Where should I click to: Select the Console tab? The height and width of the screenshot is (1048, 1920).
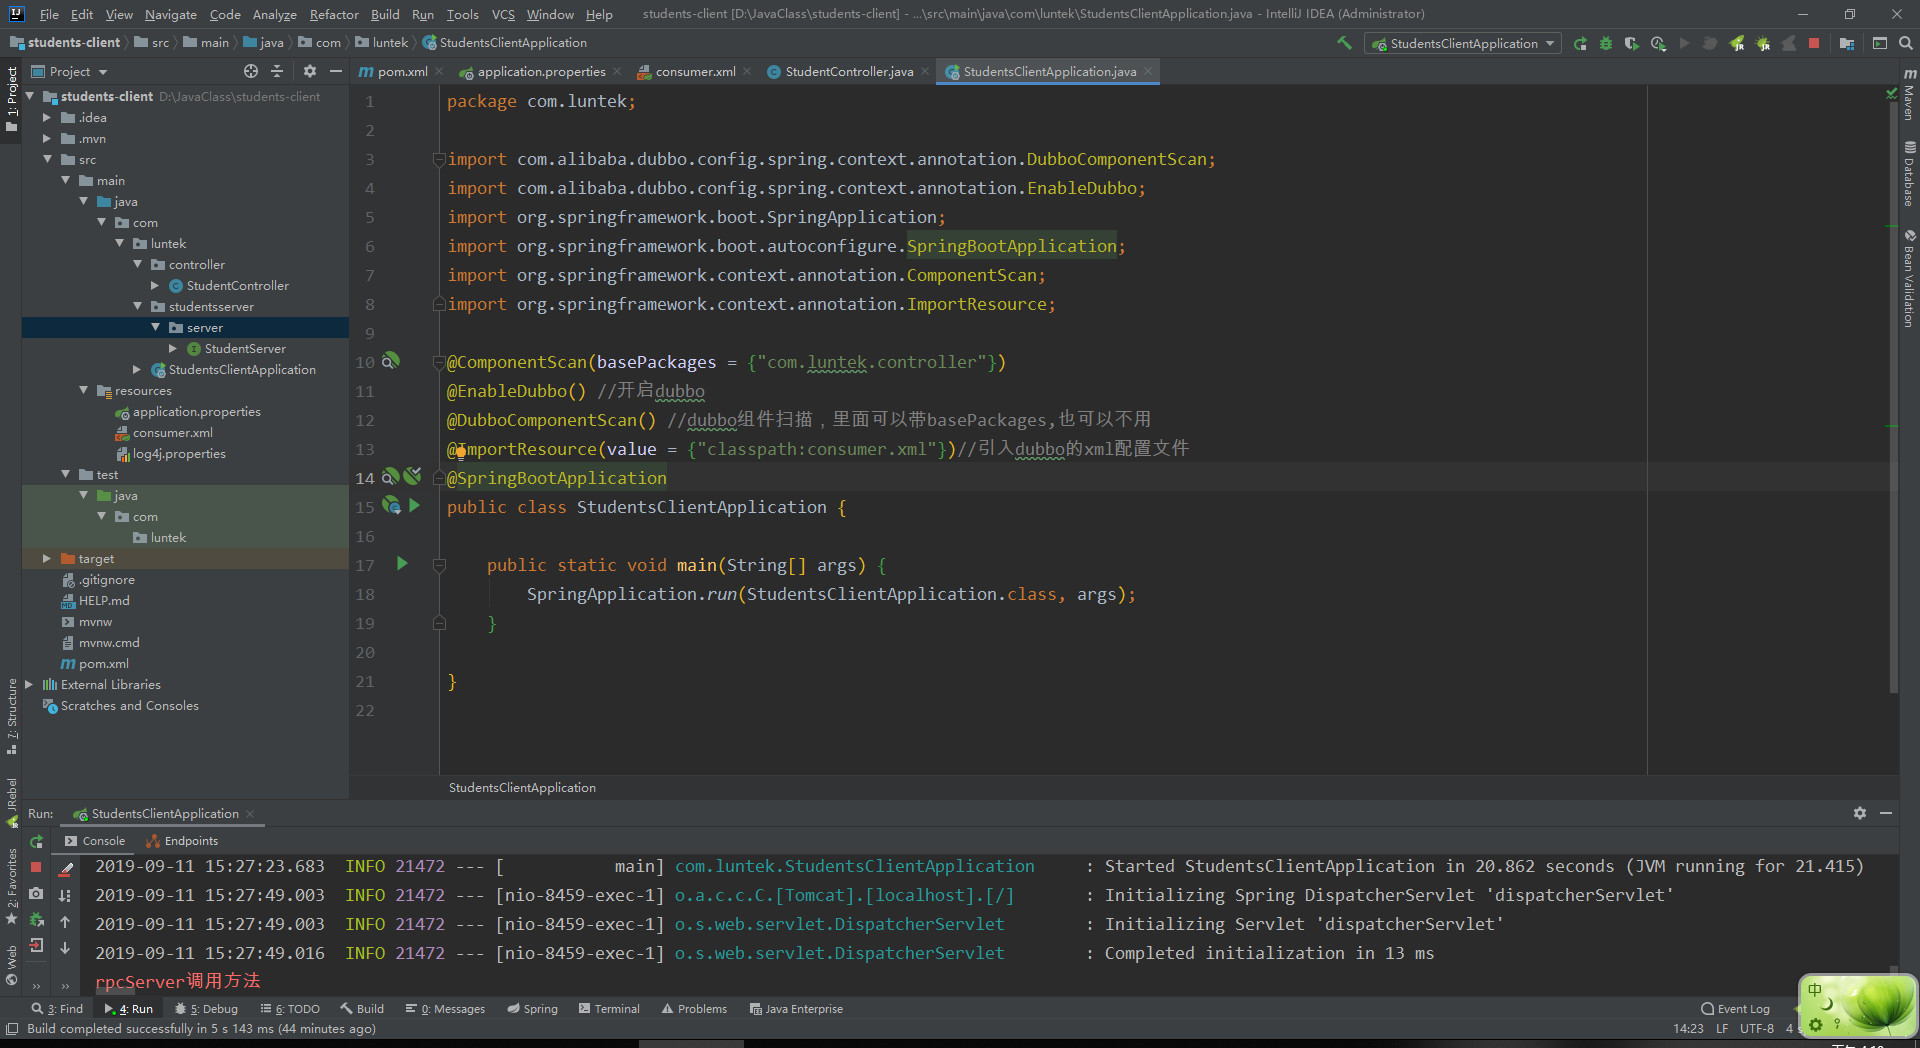(95, 841)
